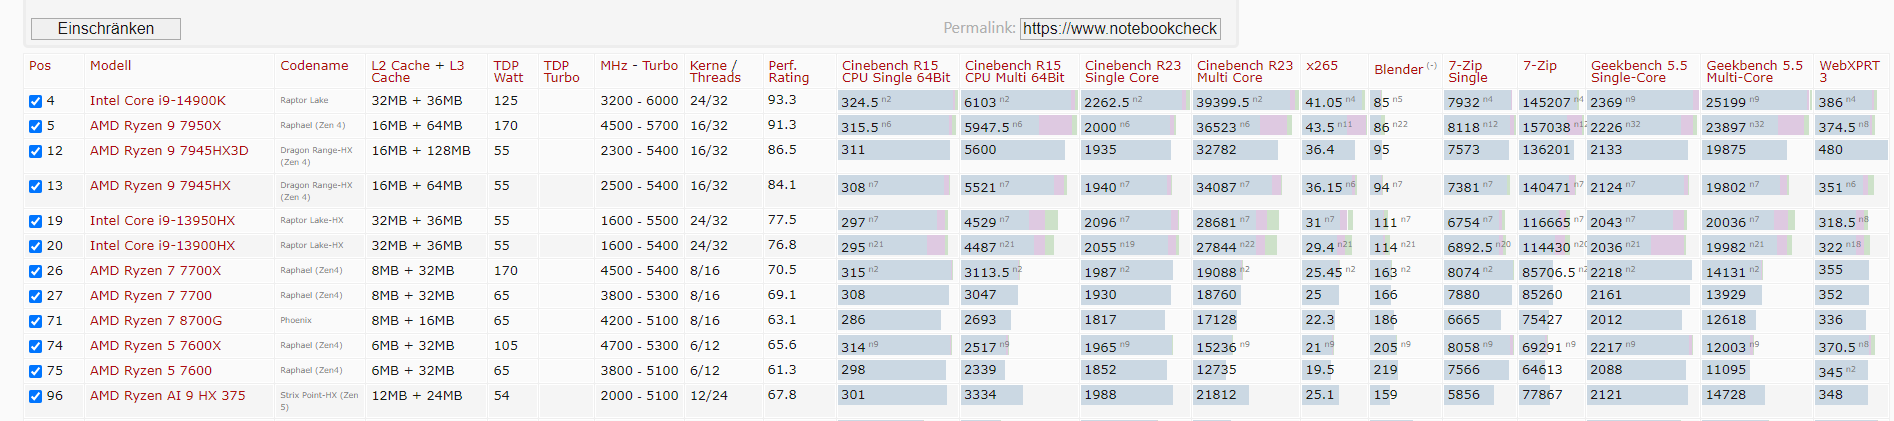Sort by the Pos column header
The height and width of the screenshot is (421, 1894).
40,65
